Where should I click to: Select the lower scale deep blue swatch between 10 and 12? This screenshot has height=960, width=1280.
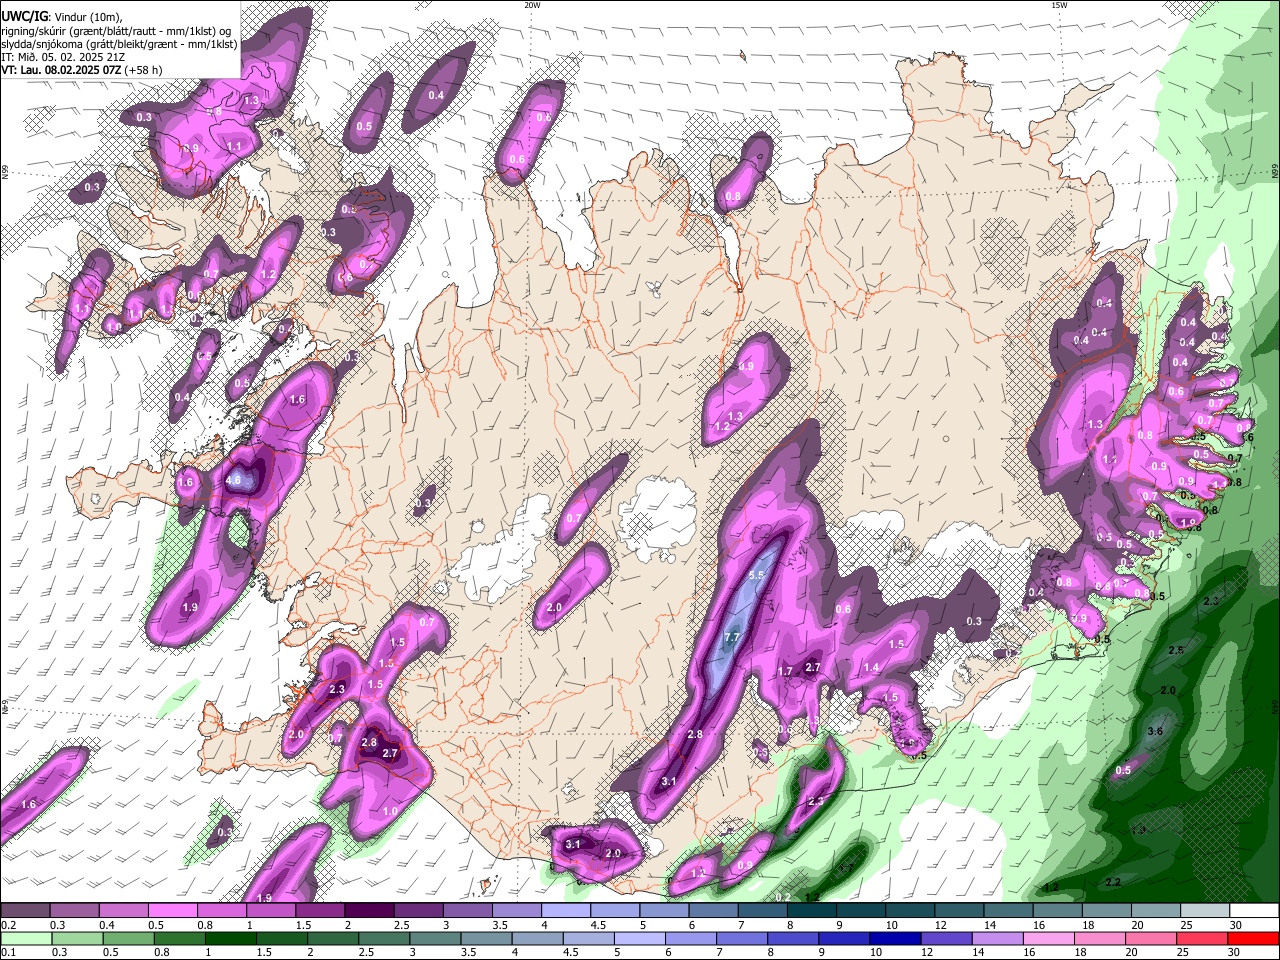pyautogui.click(x=894, y=938)
